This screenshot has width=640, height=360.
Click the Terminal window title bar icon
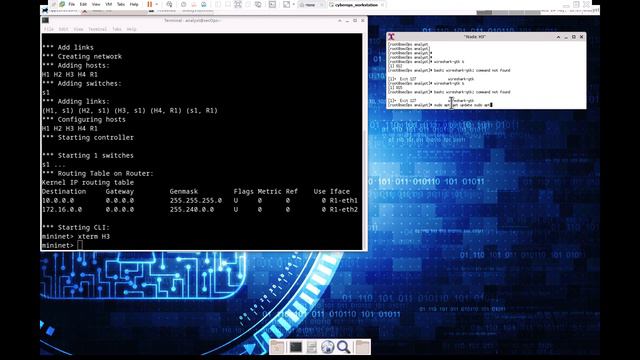pos(45,20)
